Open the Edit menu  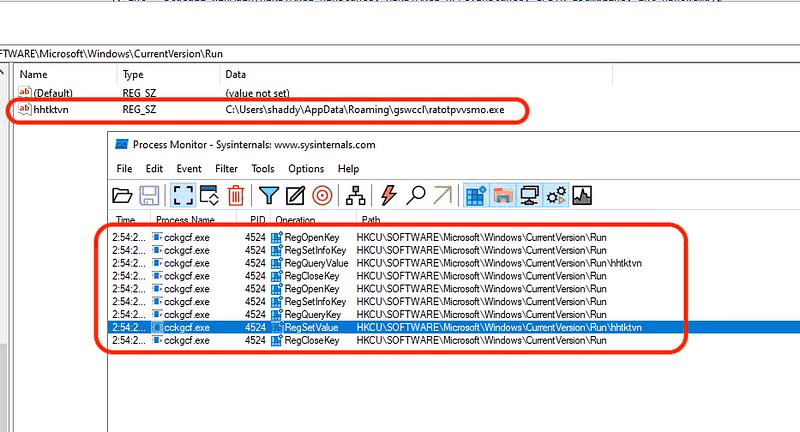154,168
